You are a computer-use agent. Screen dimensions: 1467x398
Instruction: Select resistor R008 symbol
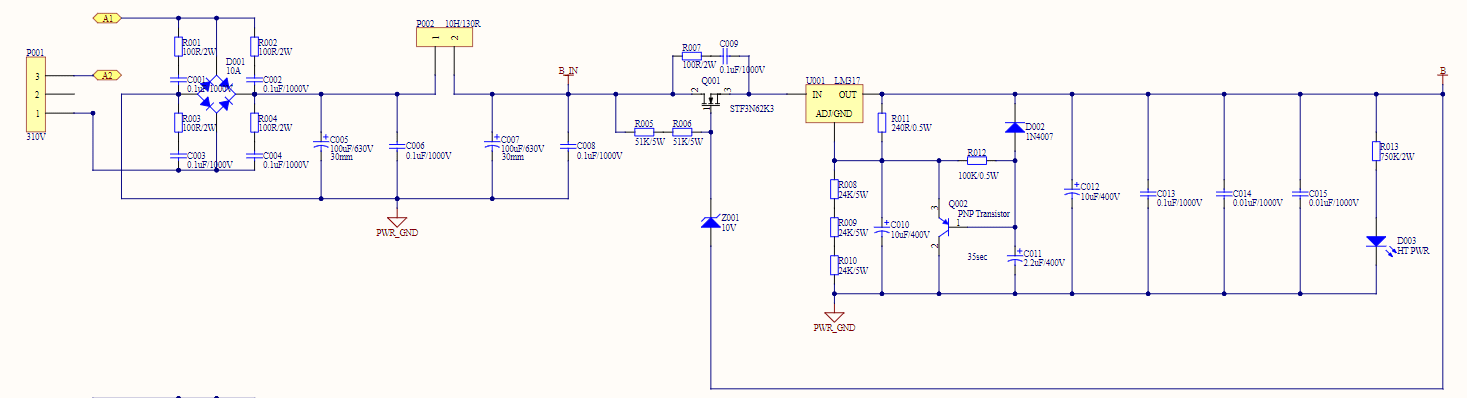tap(833, 189)
